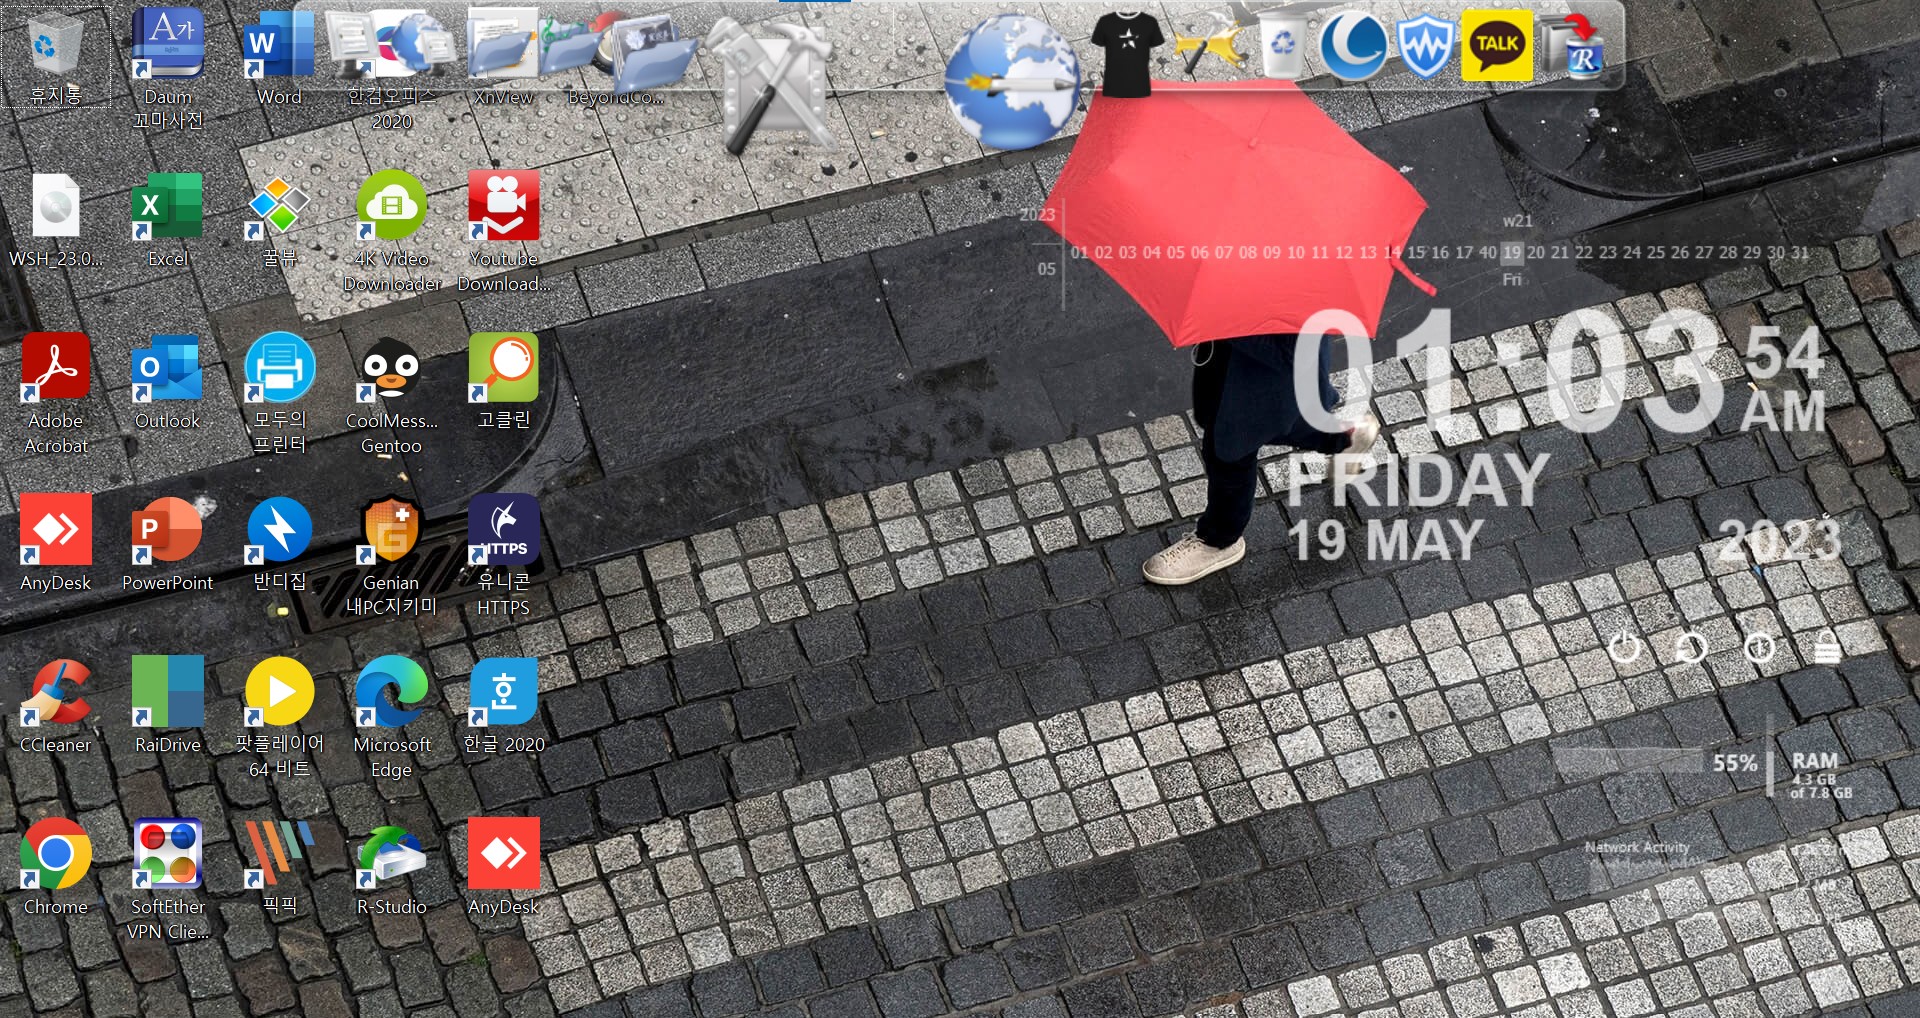Open the Recycle Bin (휴지통) desktop icon

tap(55, 56)
